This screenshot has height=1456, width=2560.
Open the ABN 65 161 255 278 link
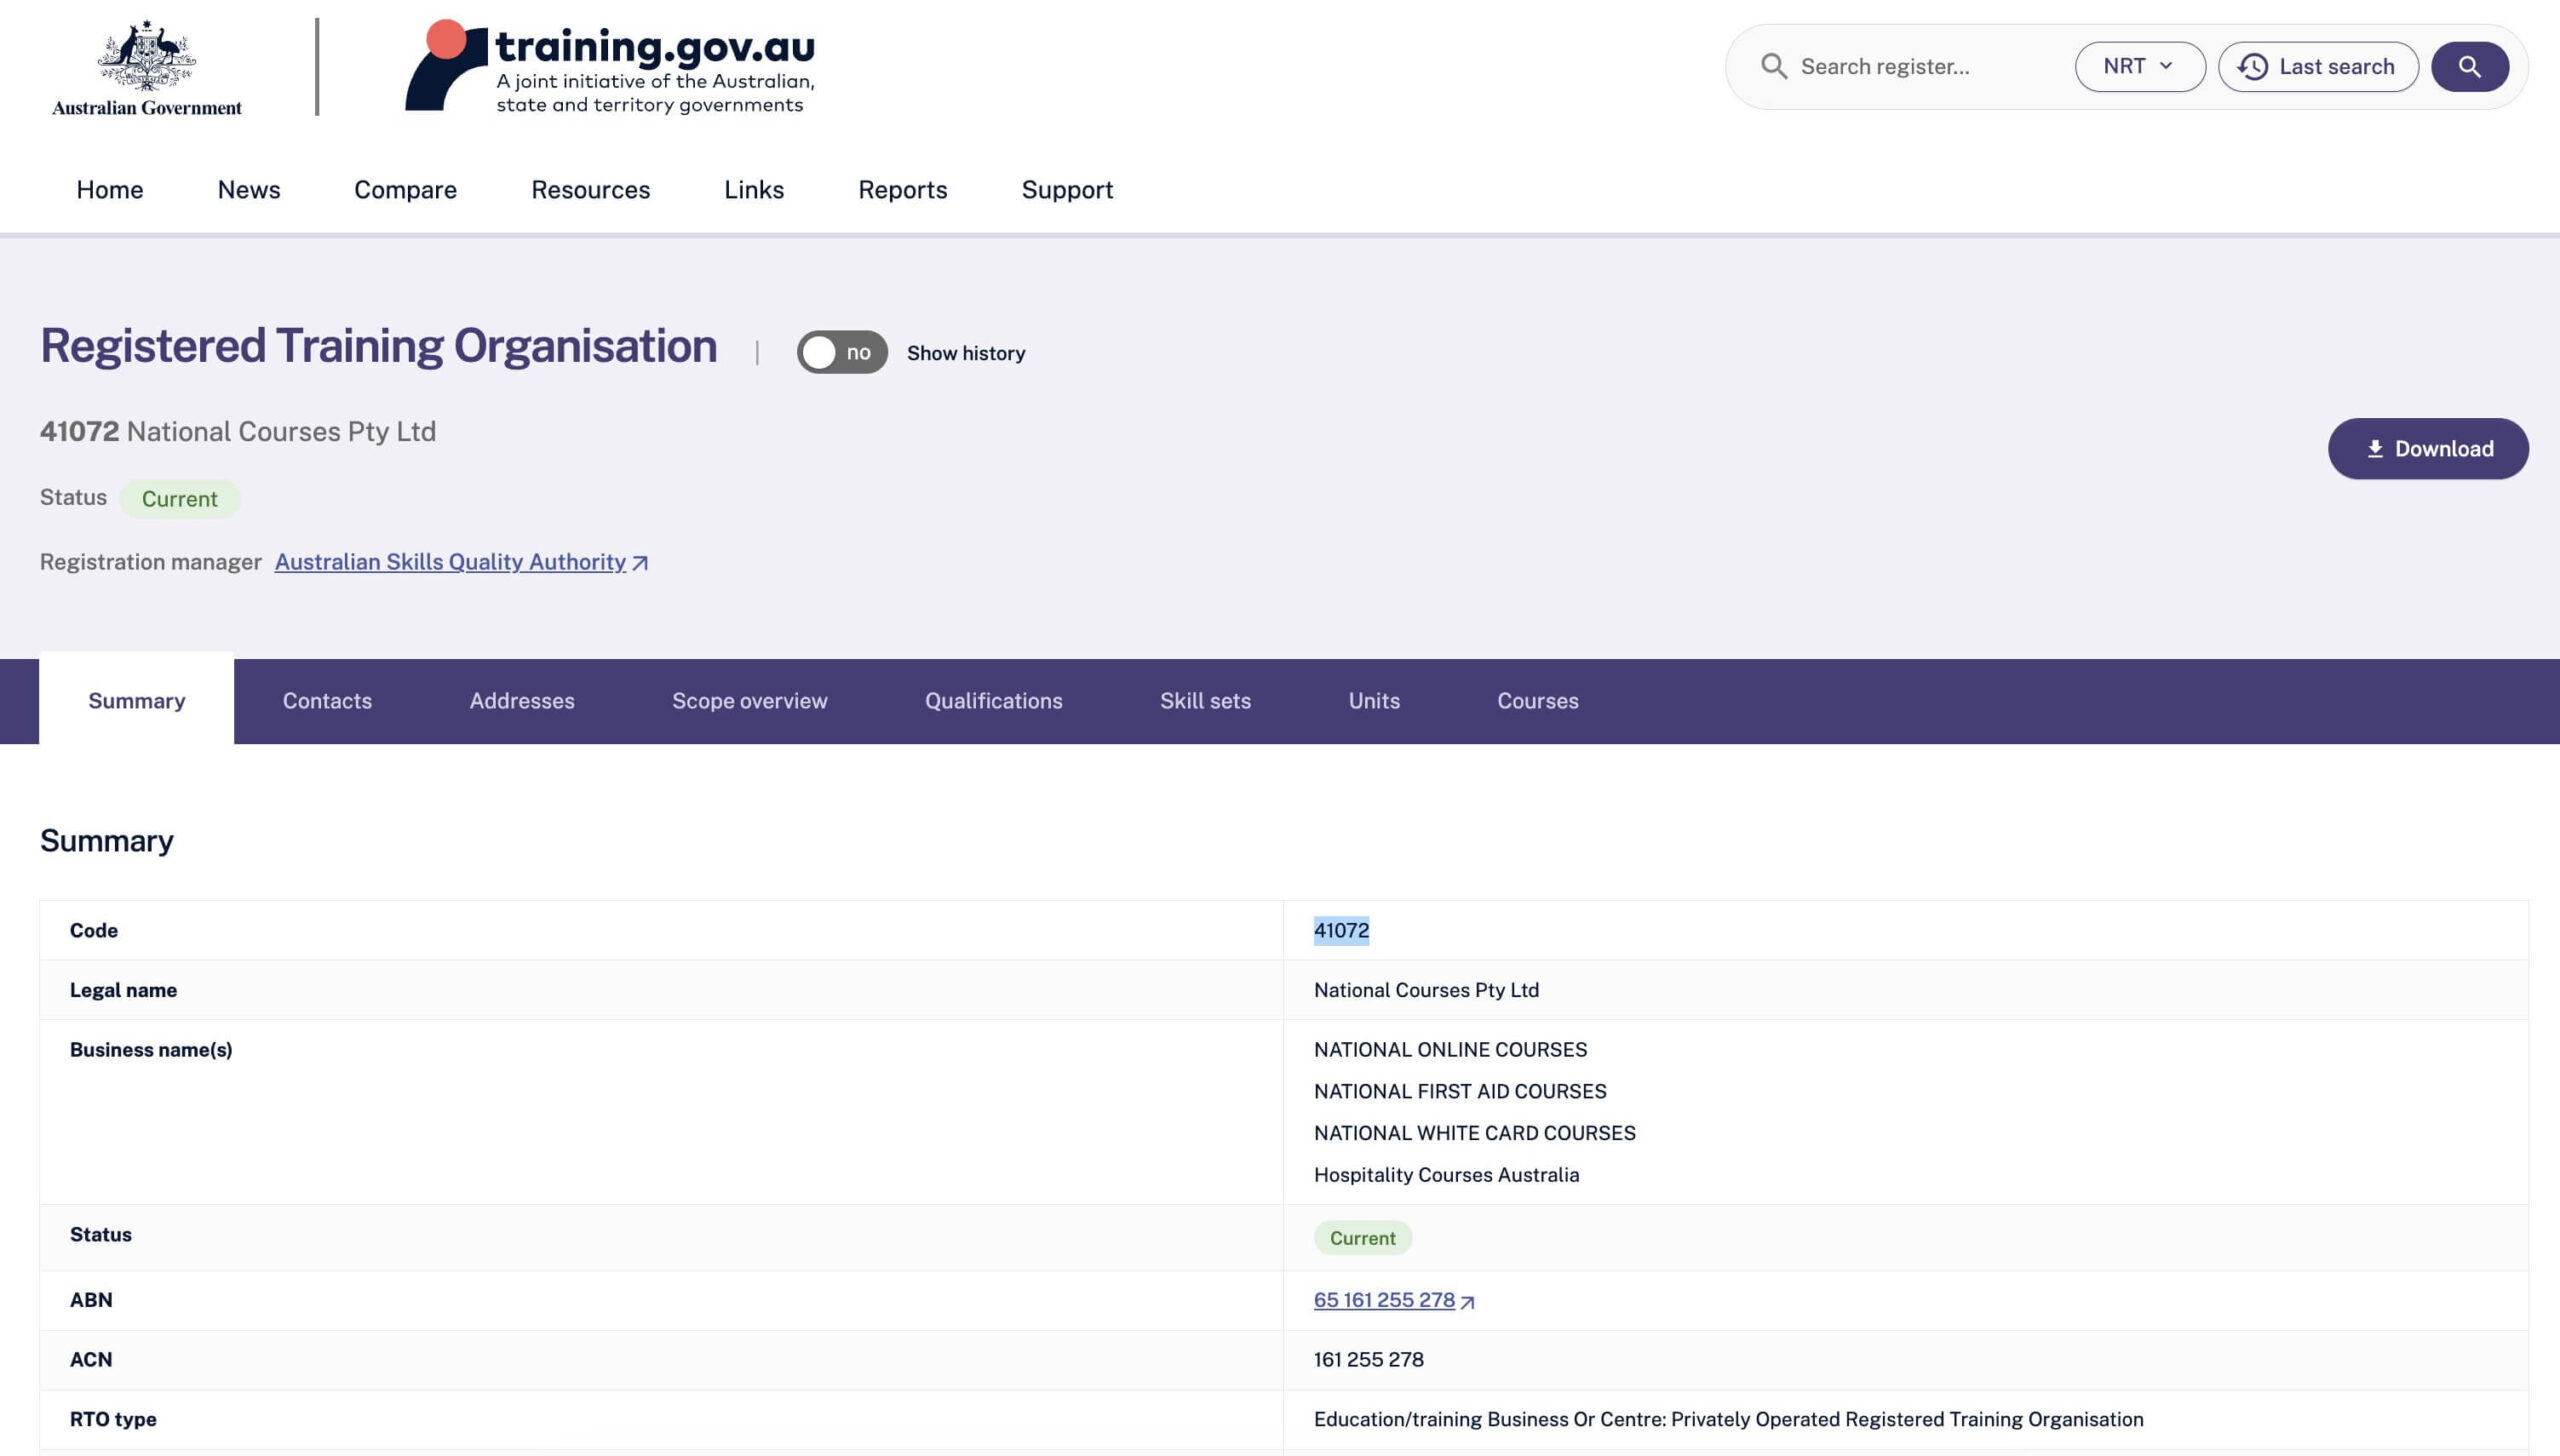tap(1384, 1300)
